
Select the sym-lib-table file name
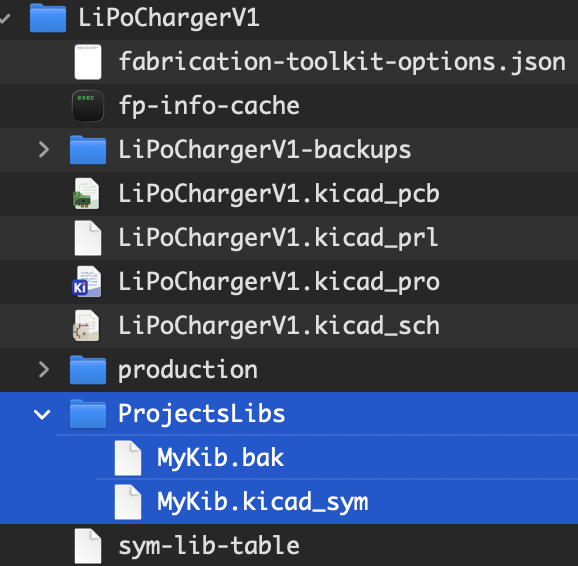click(209, 546)
